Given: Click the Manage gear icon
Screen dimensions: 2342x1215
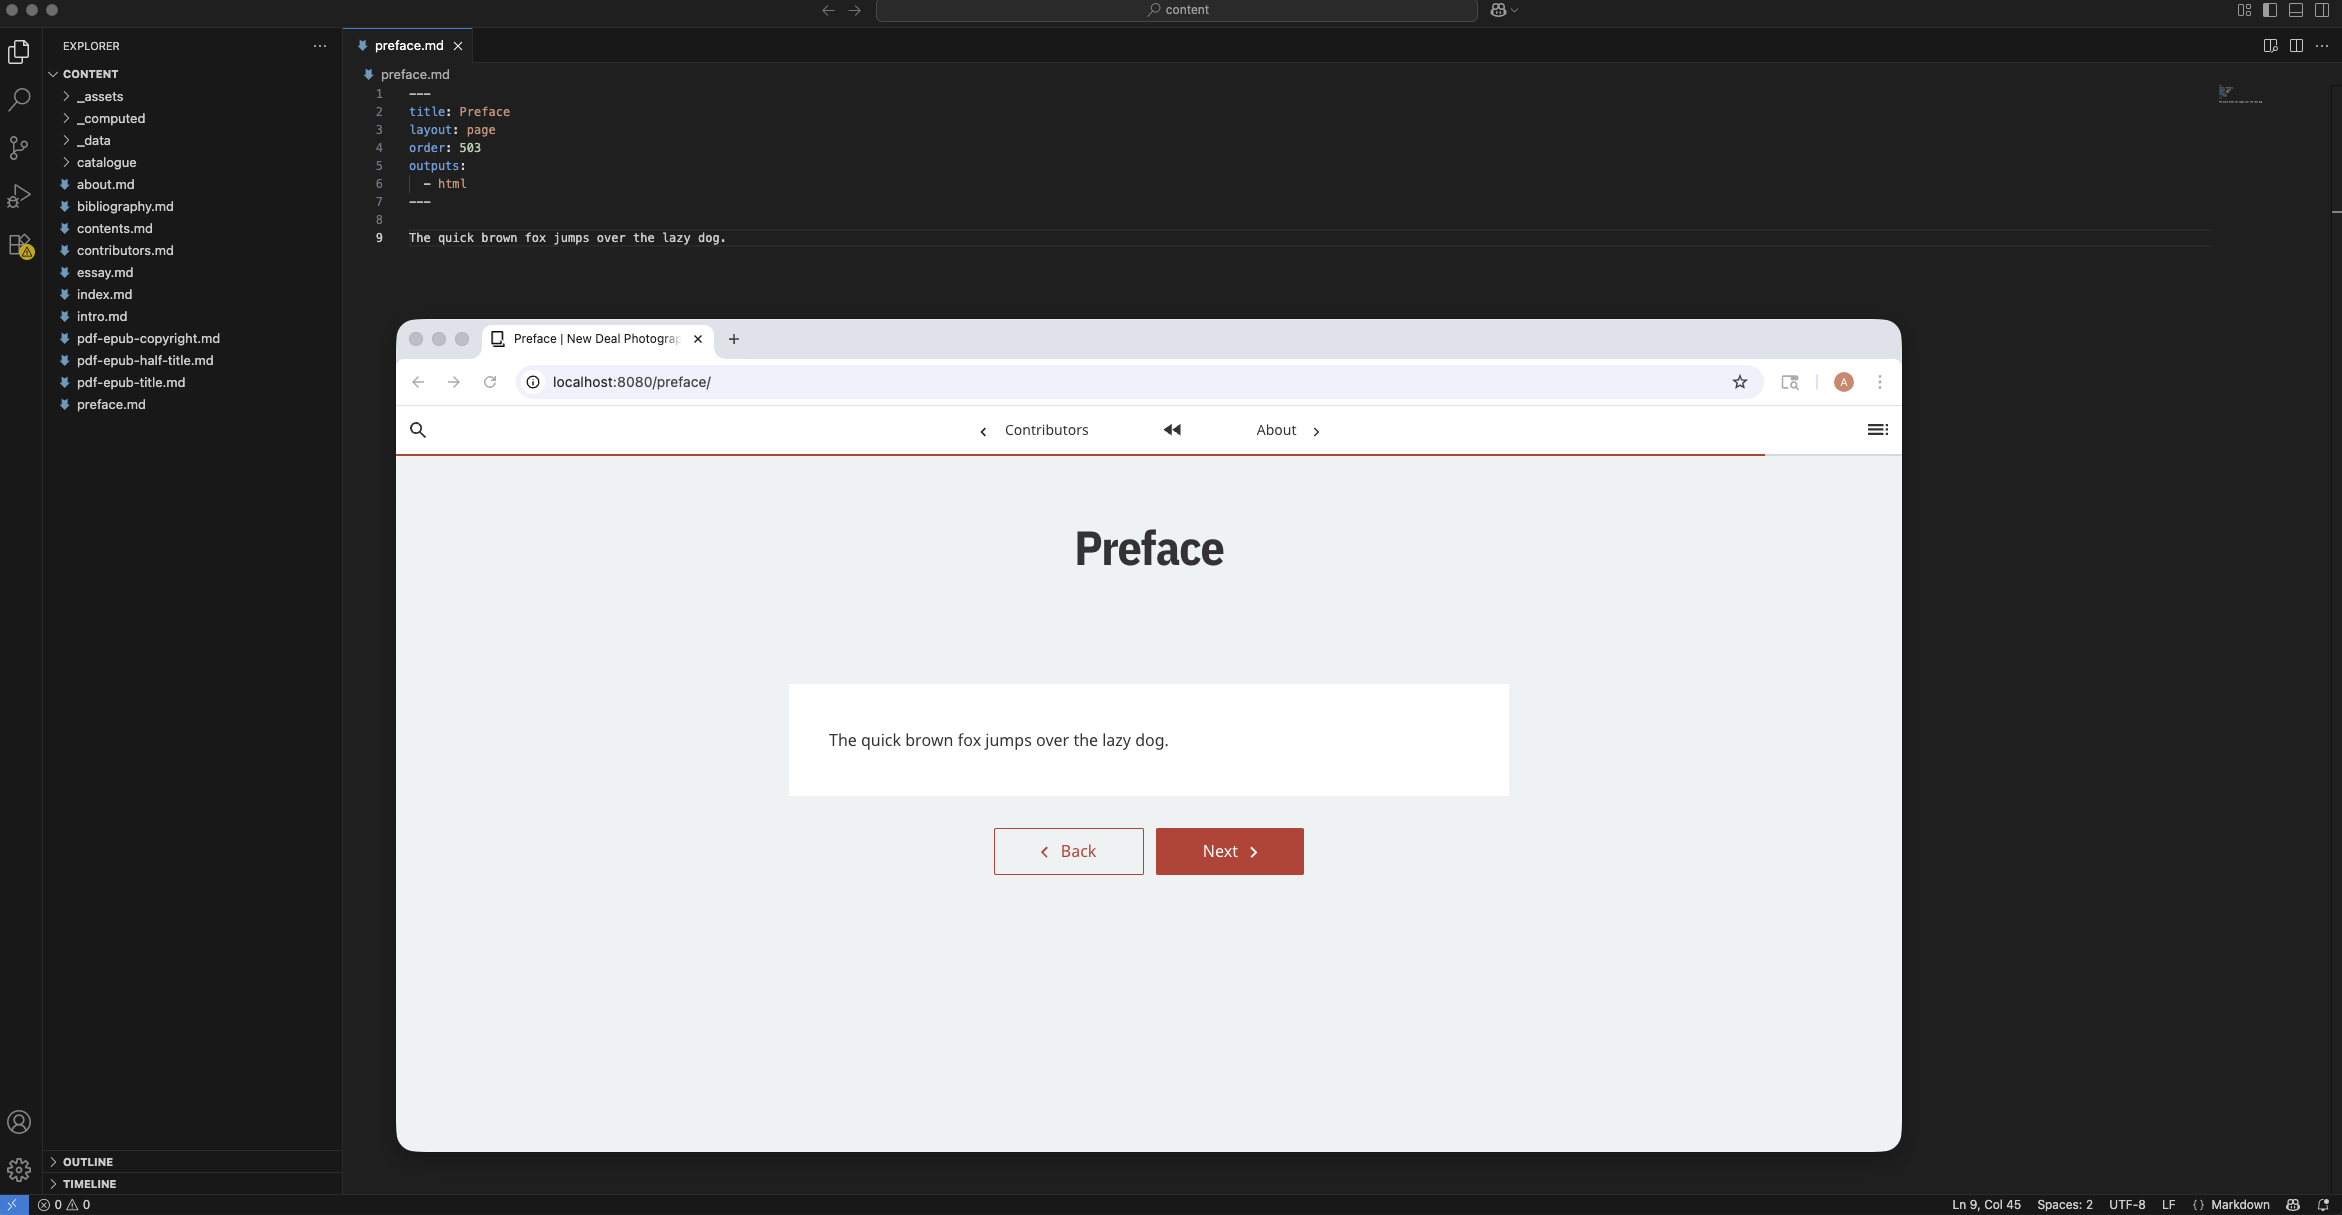Looking at the screenshot, I should point(19,1169).
